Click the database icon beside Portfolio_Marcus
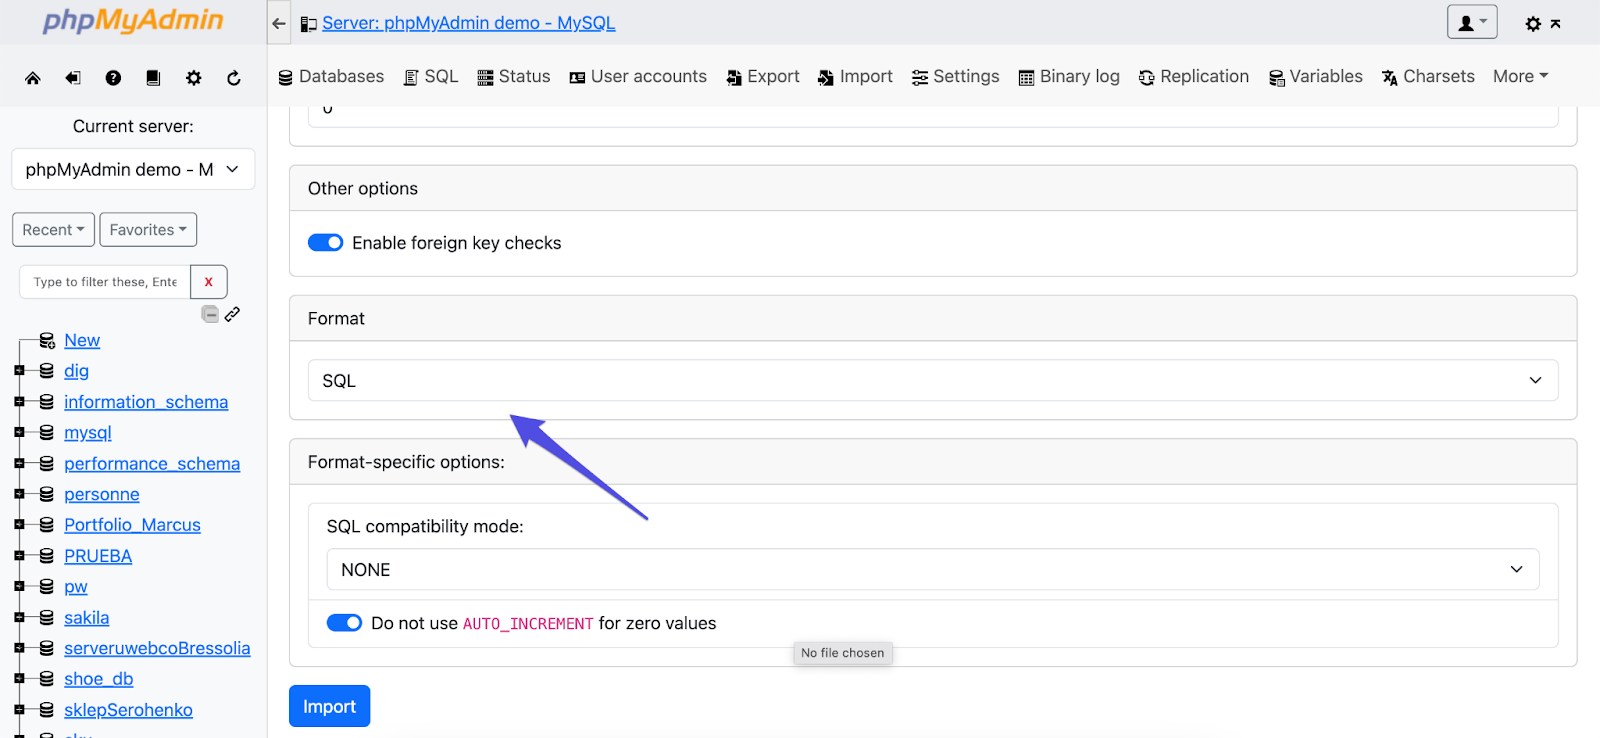The image size is (1600, 738). click(x=47, y=525)
